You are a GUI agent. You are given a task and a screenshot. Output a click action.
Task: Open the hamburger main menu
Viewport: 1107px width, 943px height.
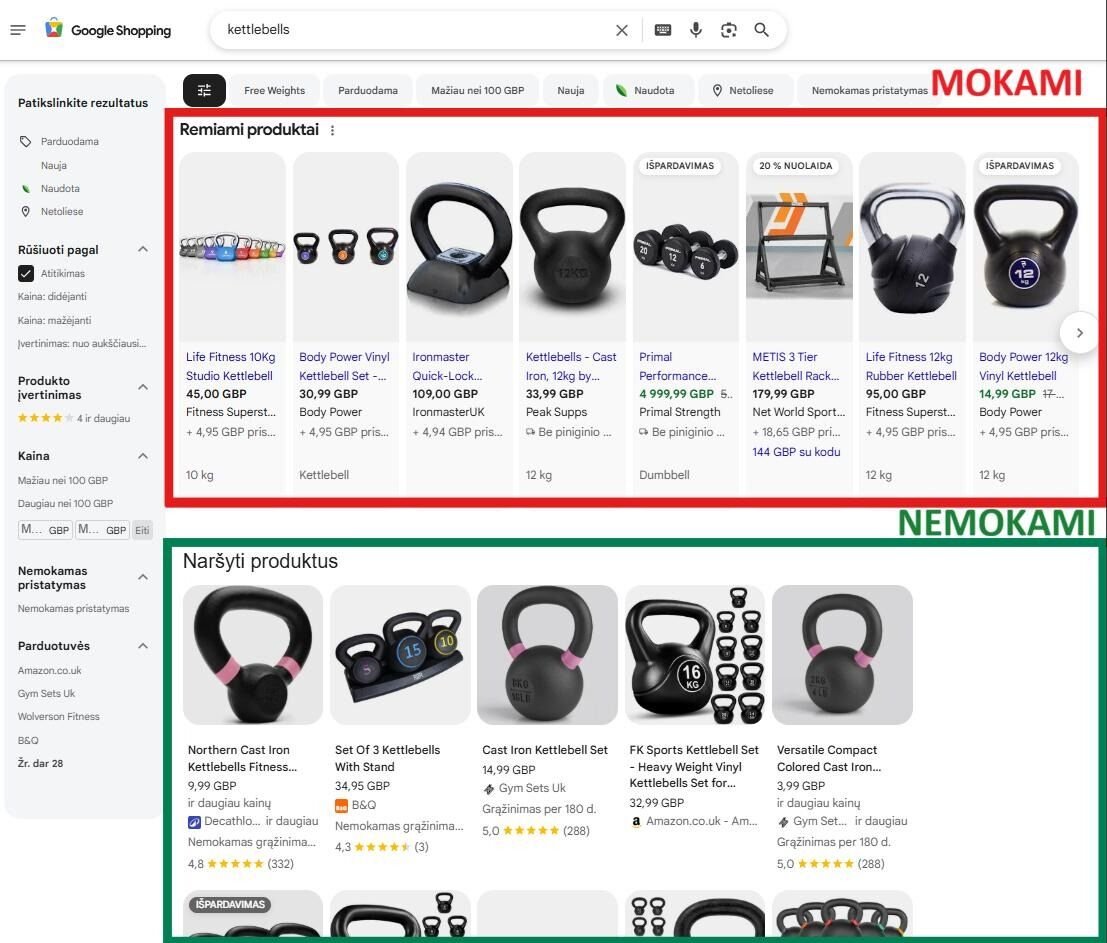coord(18,30)
